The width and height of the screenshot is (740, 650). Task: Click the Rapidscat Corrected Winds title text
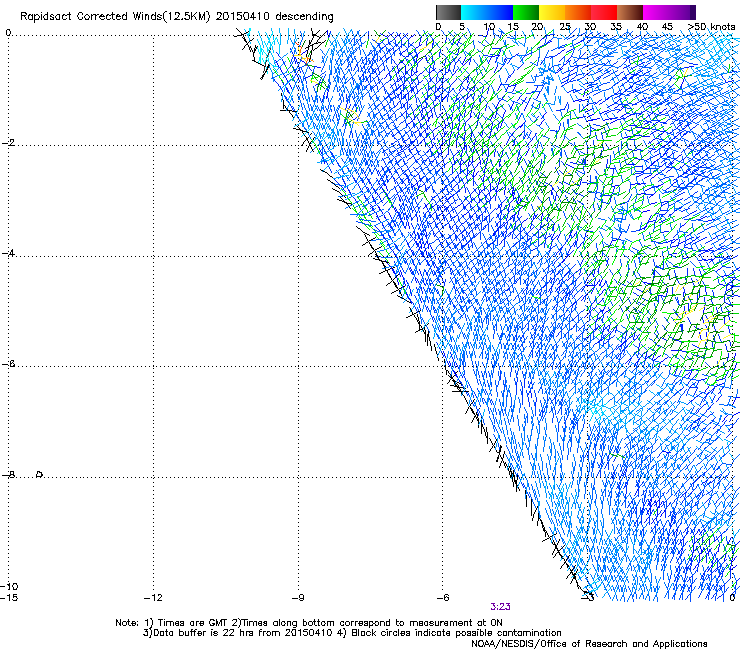point(177,17)
